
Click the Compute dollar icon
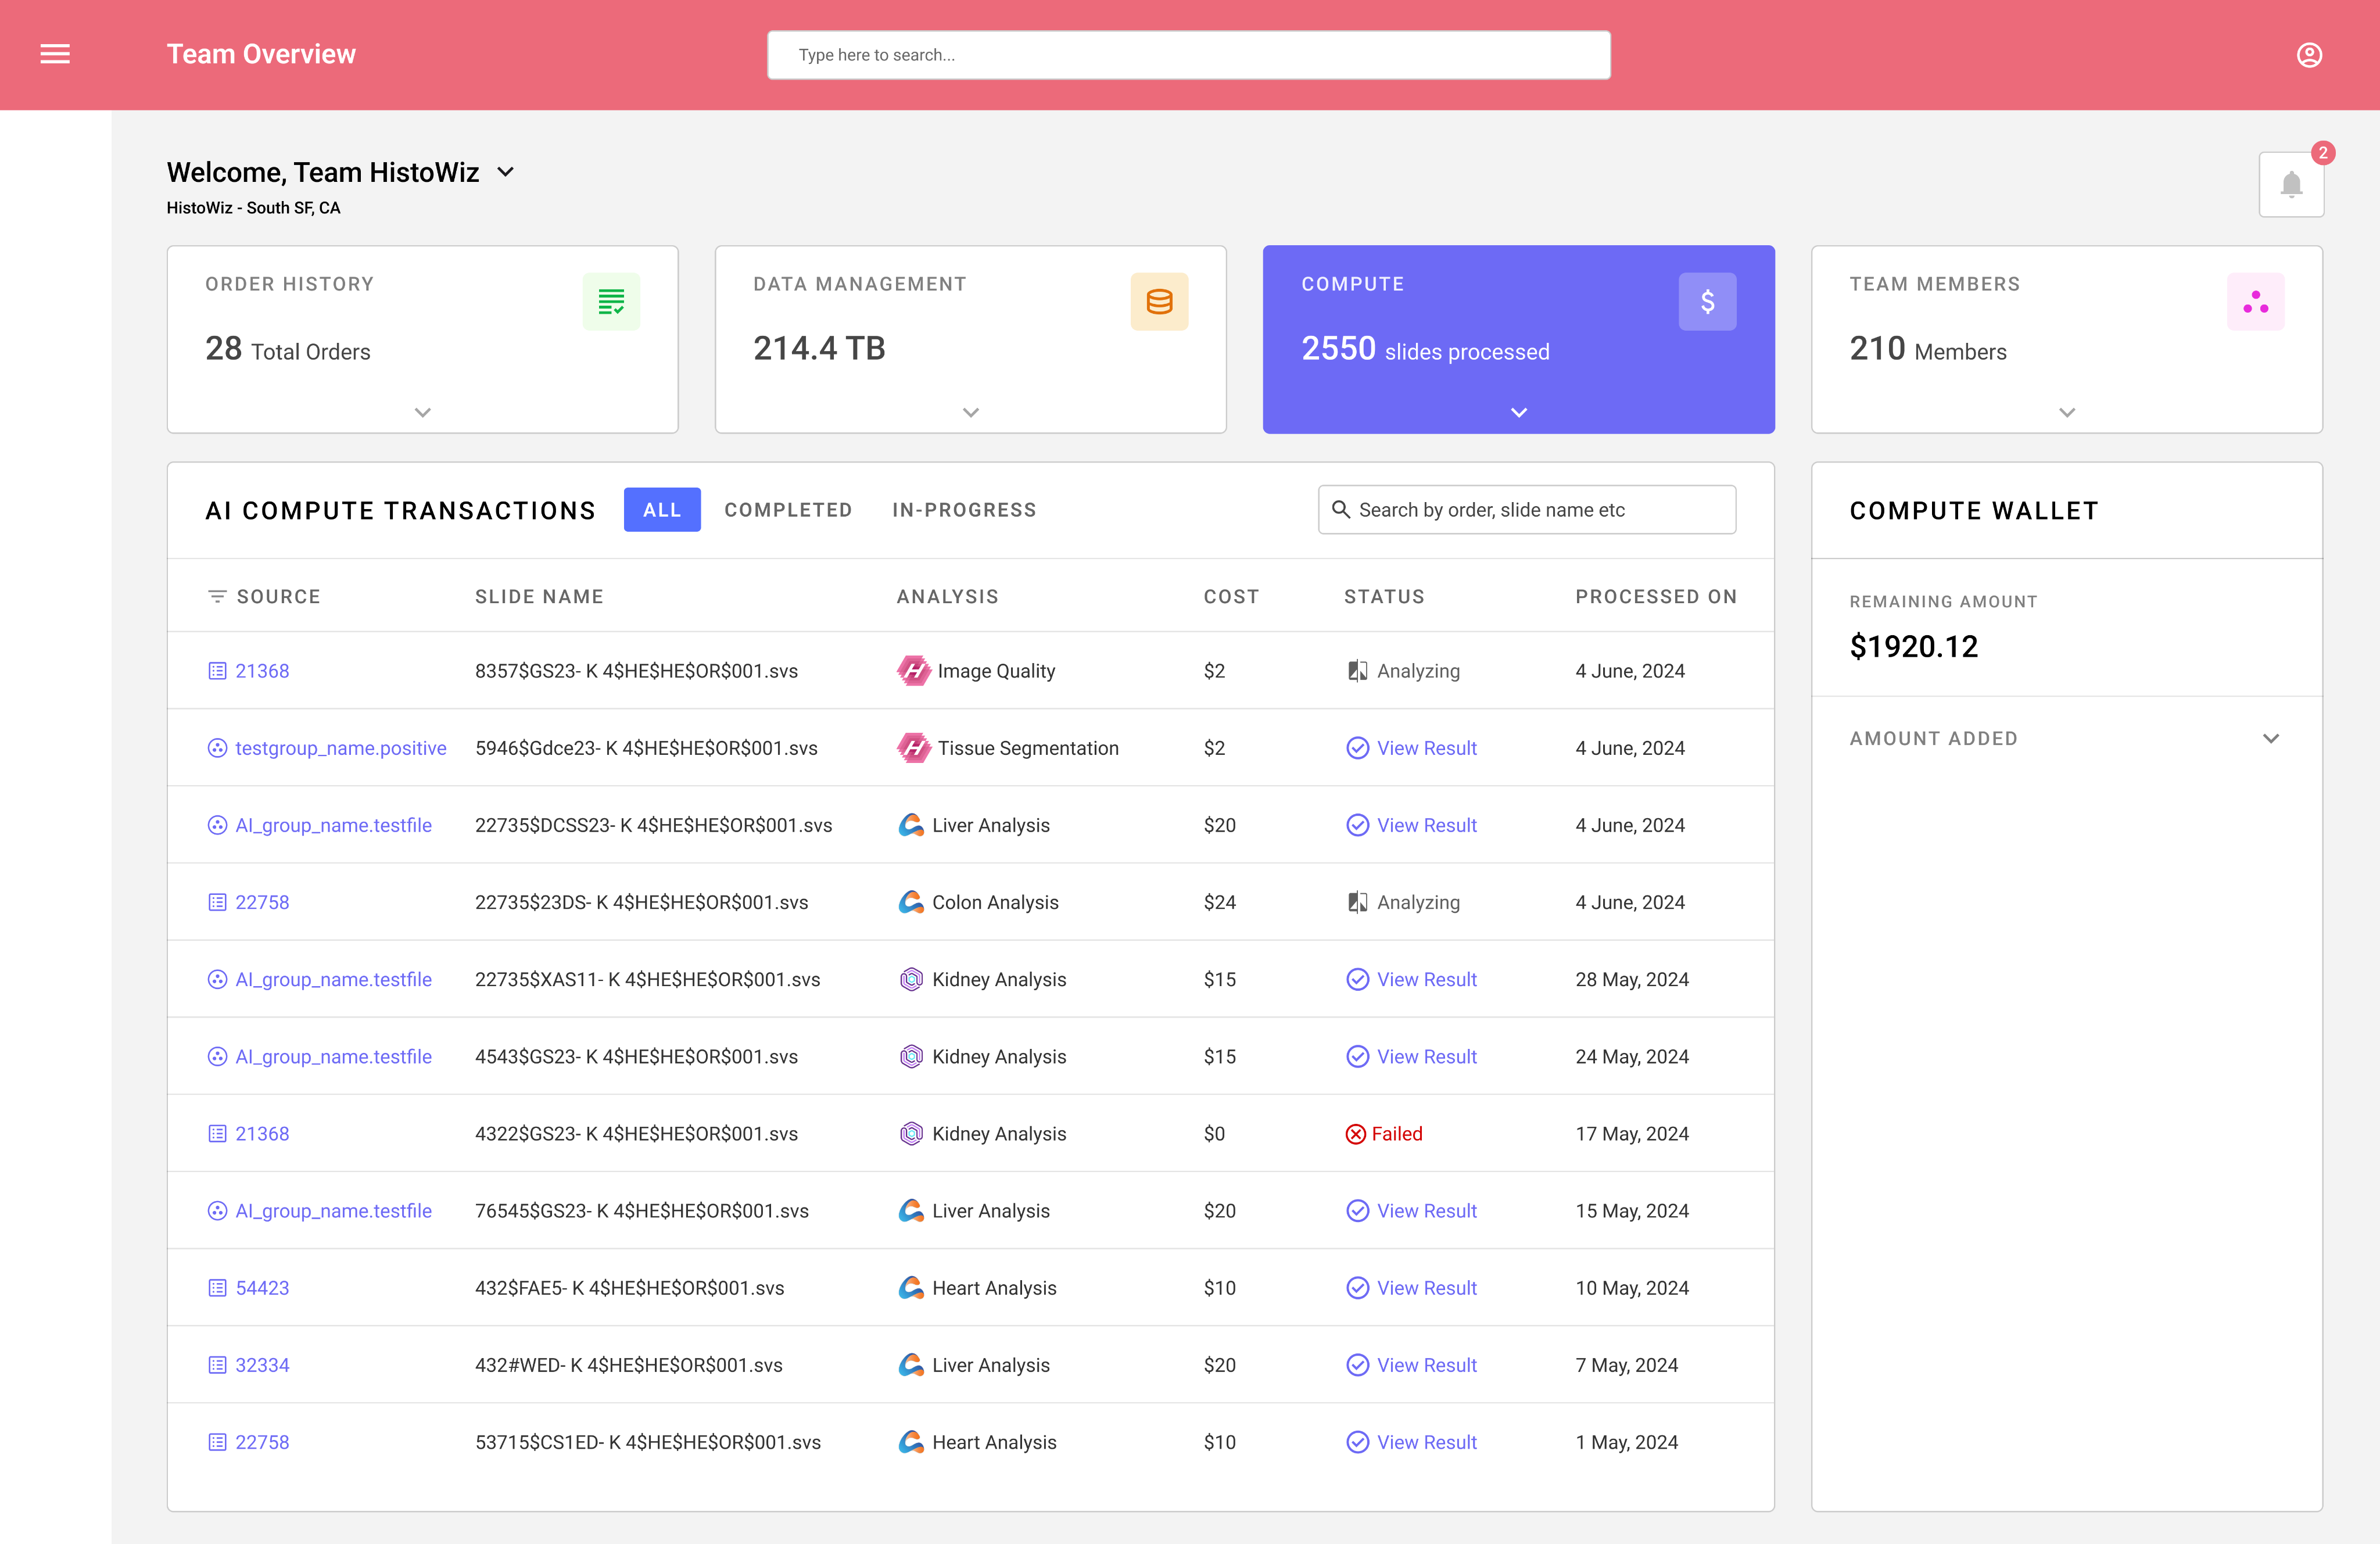1707,301
